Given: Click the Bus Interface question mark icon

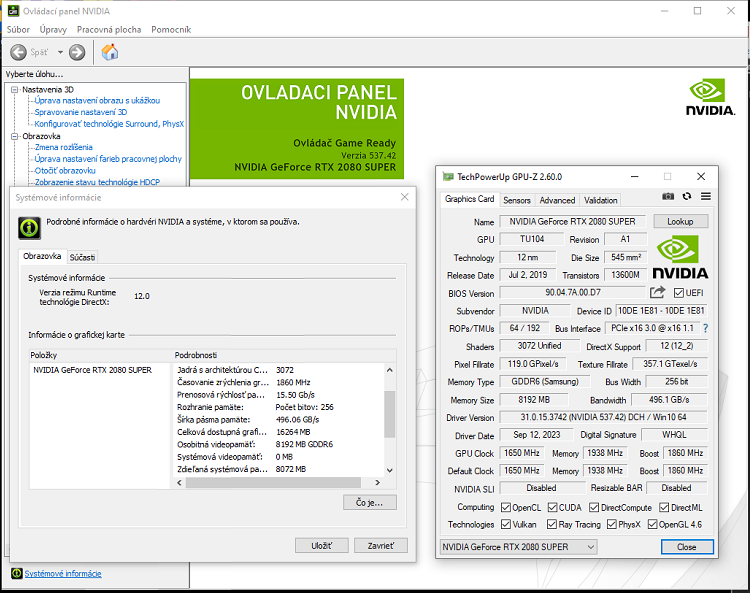Looking at the screenshot, I should point(705,328).
